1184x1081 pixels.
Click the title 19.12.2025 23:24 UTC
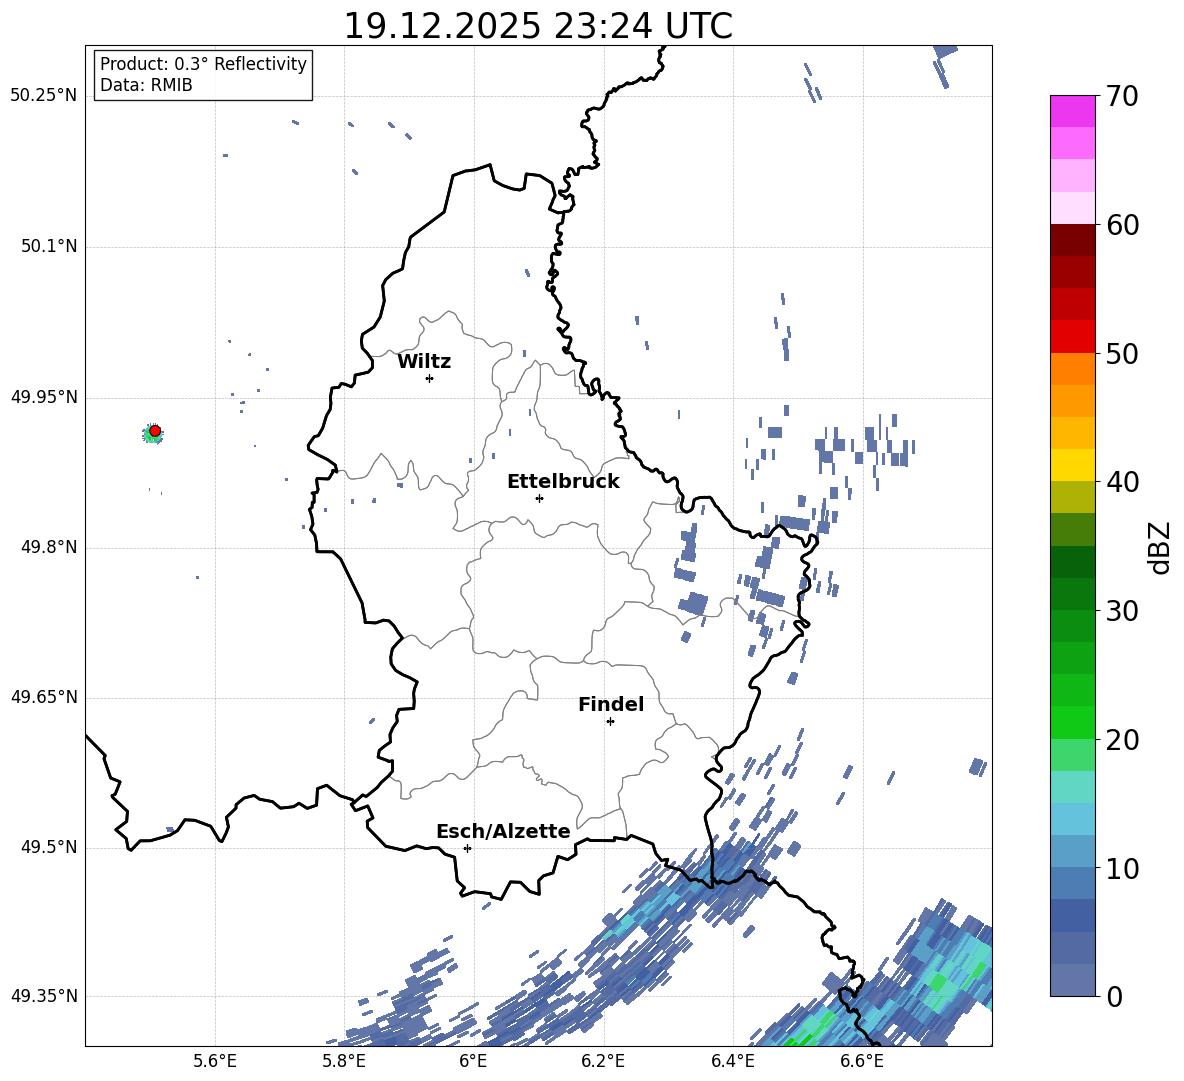(x=538, y=26)
